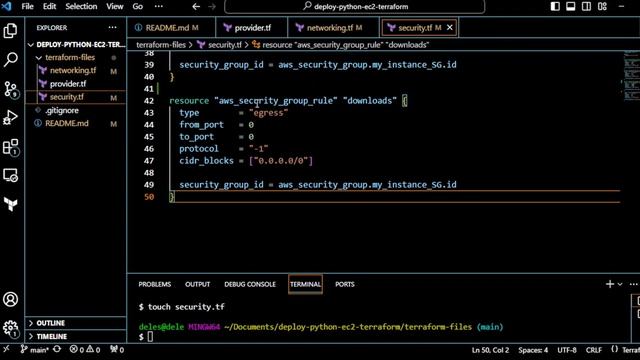
Task: Switch to the README.md editor tab
Action: 171,28
